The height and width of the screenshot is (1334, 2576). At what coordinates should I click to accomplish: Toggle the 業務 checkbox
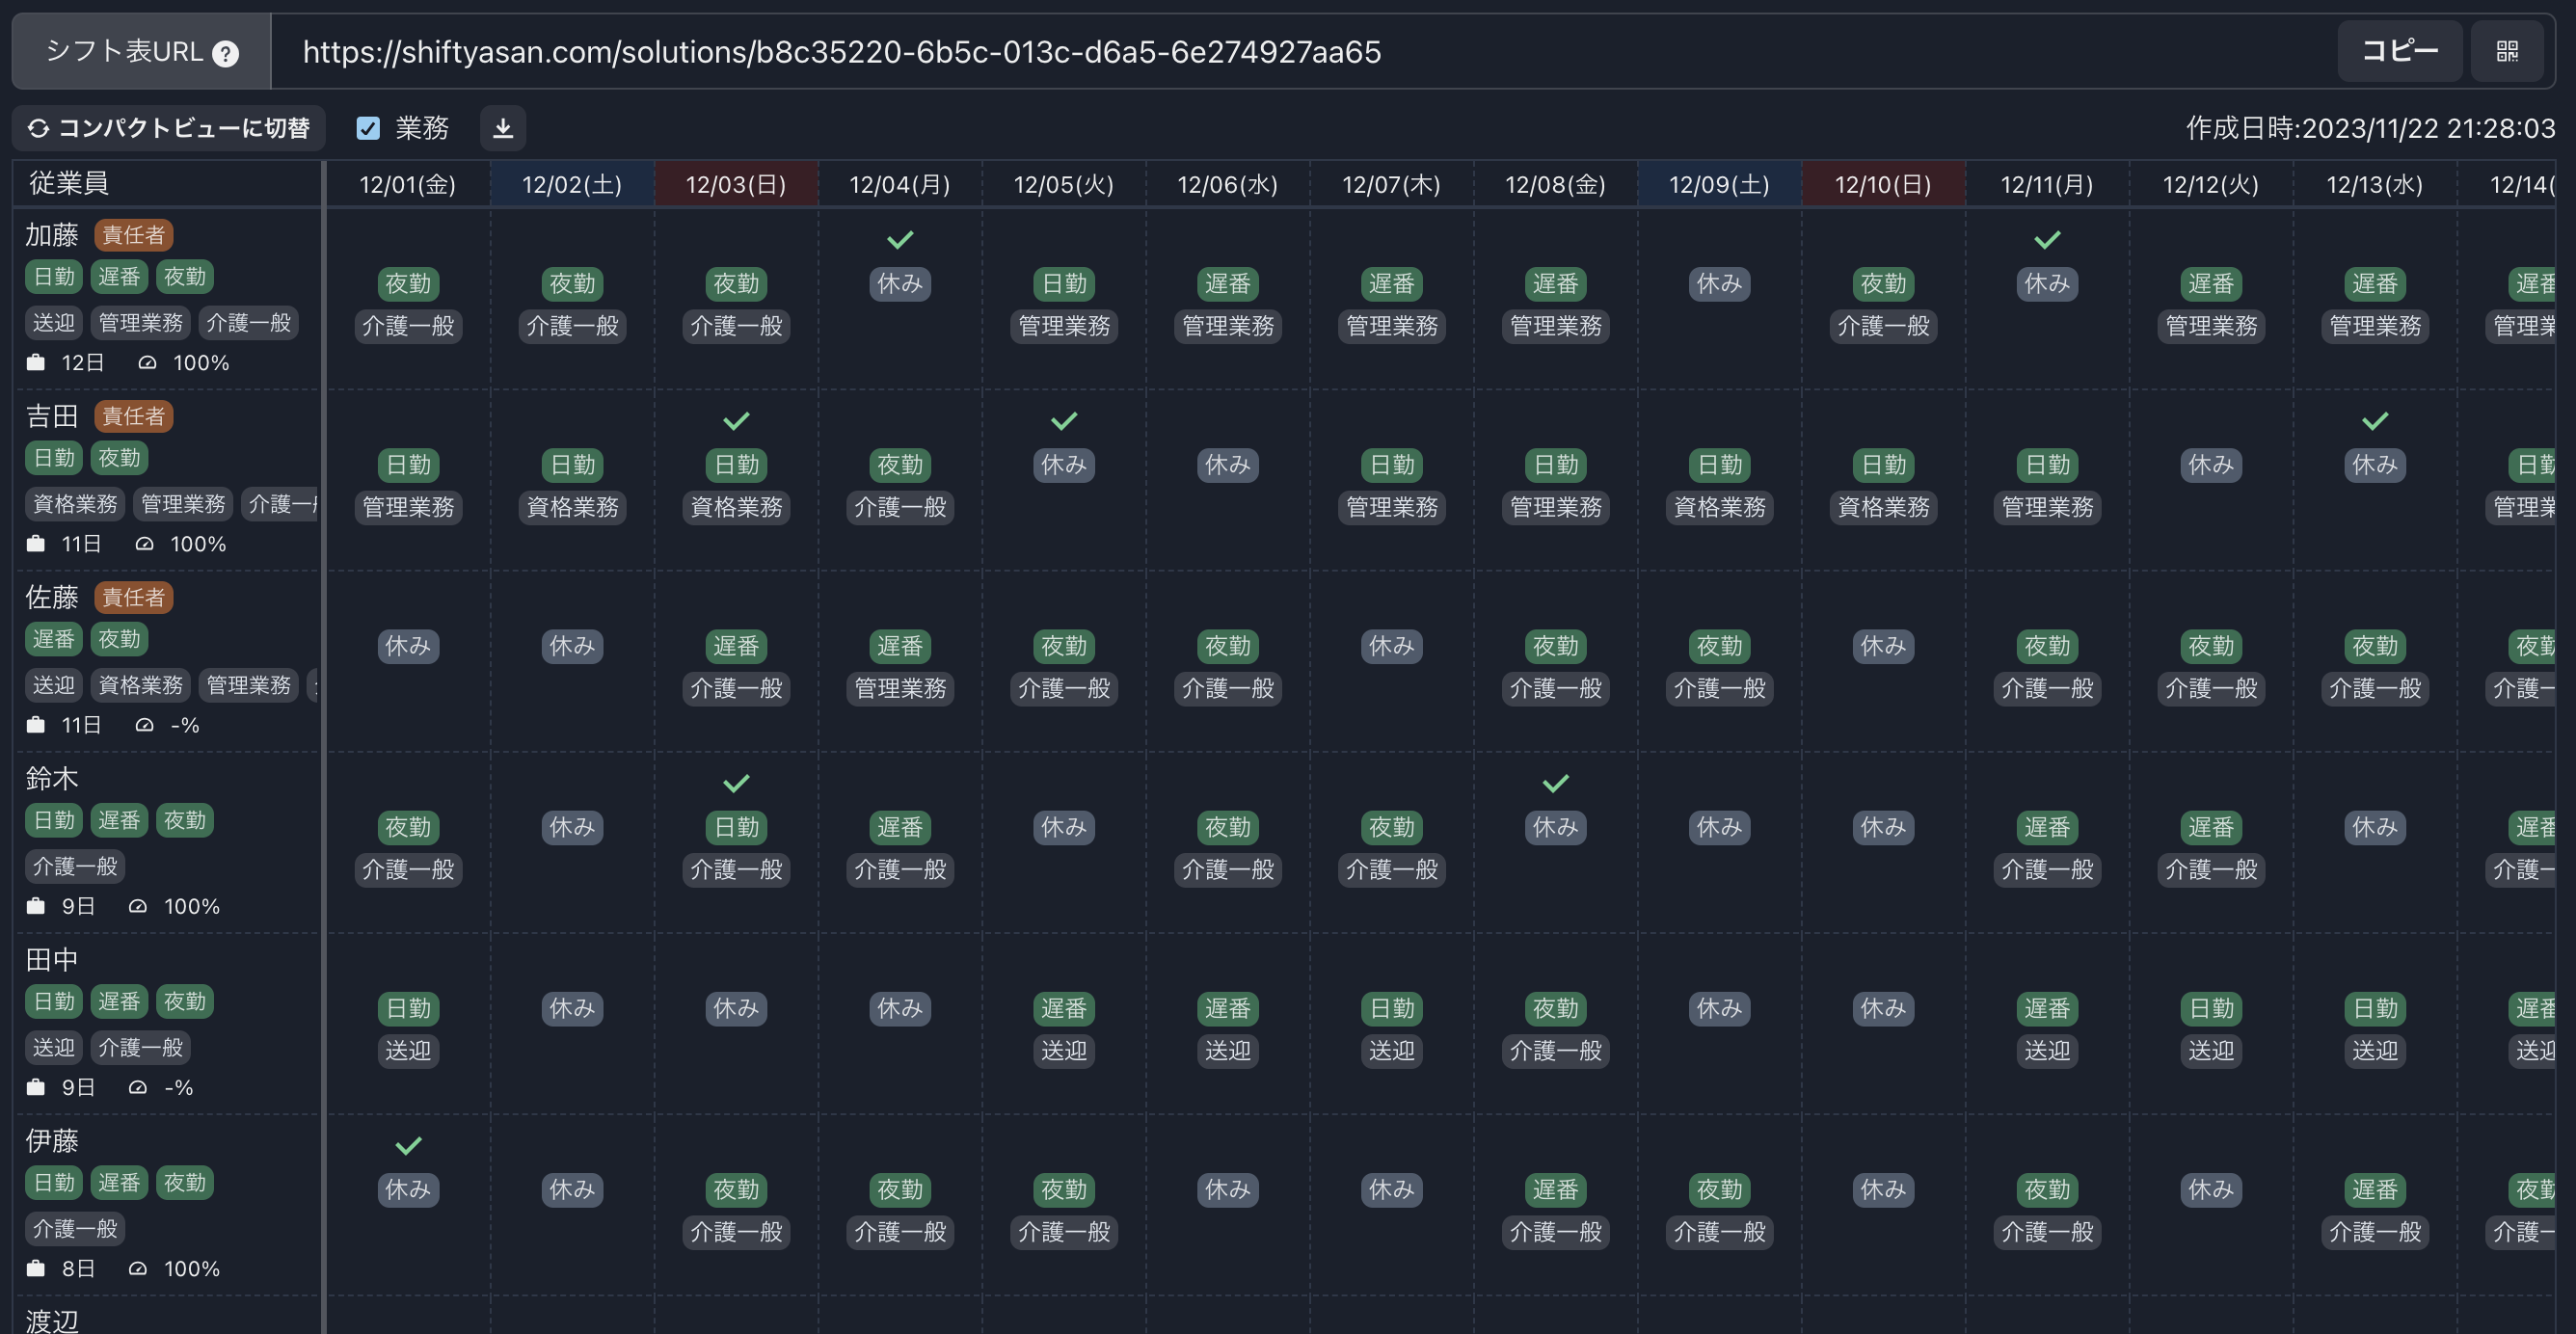[x=368, y=128]
